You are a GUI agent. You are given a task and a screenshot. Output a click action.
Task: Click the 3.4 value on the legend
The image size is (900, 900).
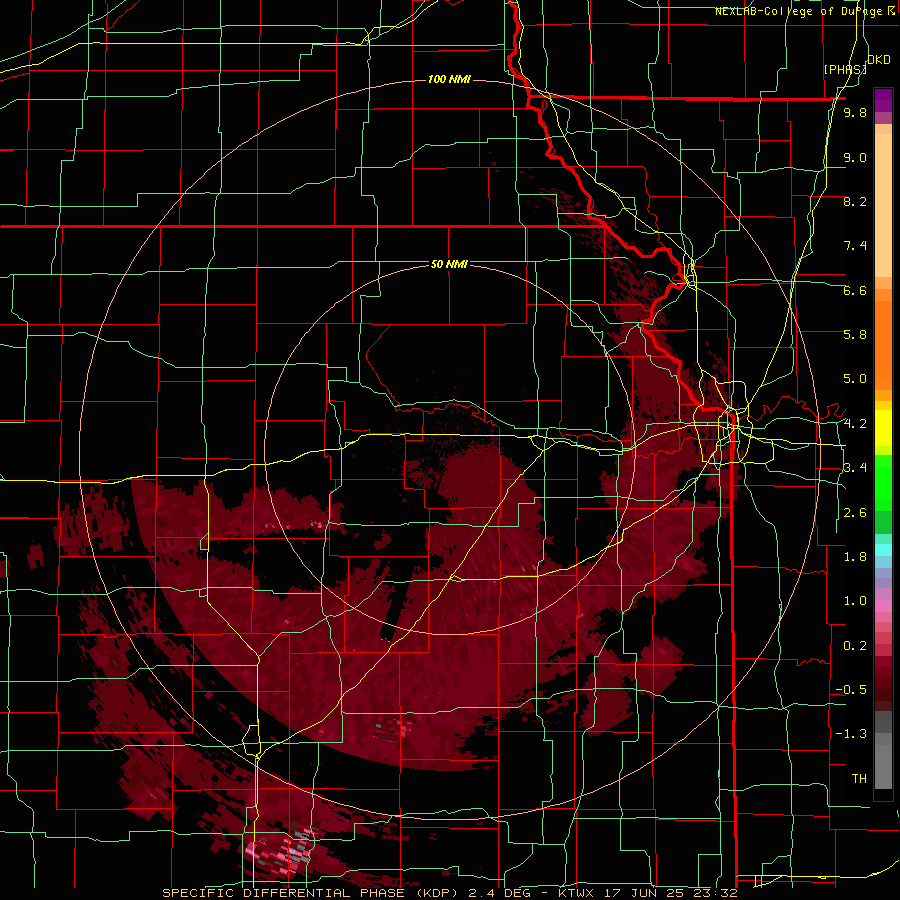pos(855,468)
